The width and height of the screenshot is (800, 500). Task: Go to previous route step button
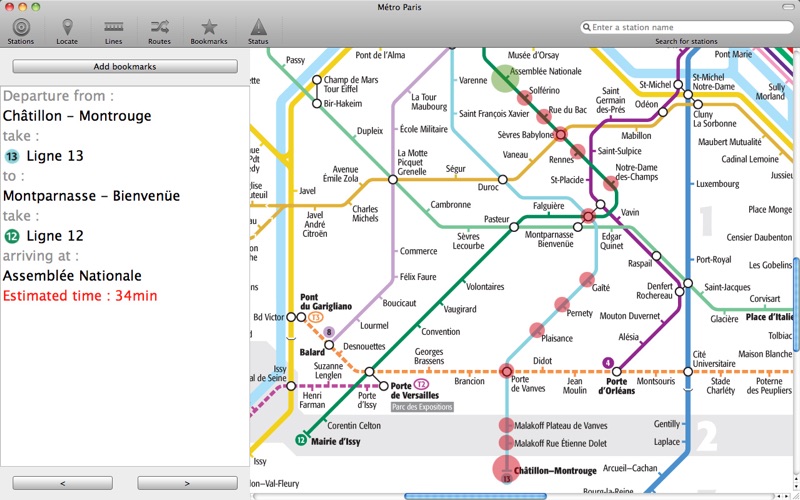(x=63, y=483)
